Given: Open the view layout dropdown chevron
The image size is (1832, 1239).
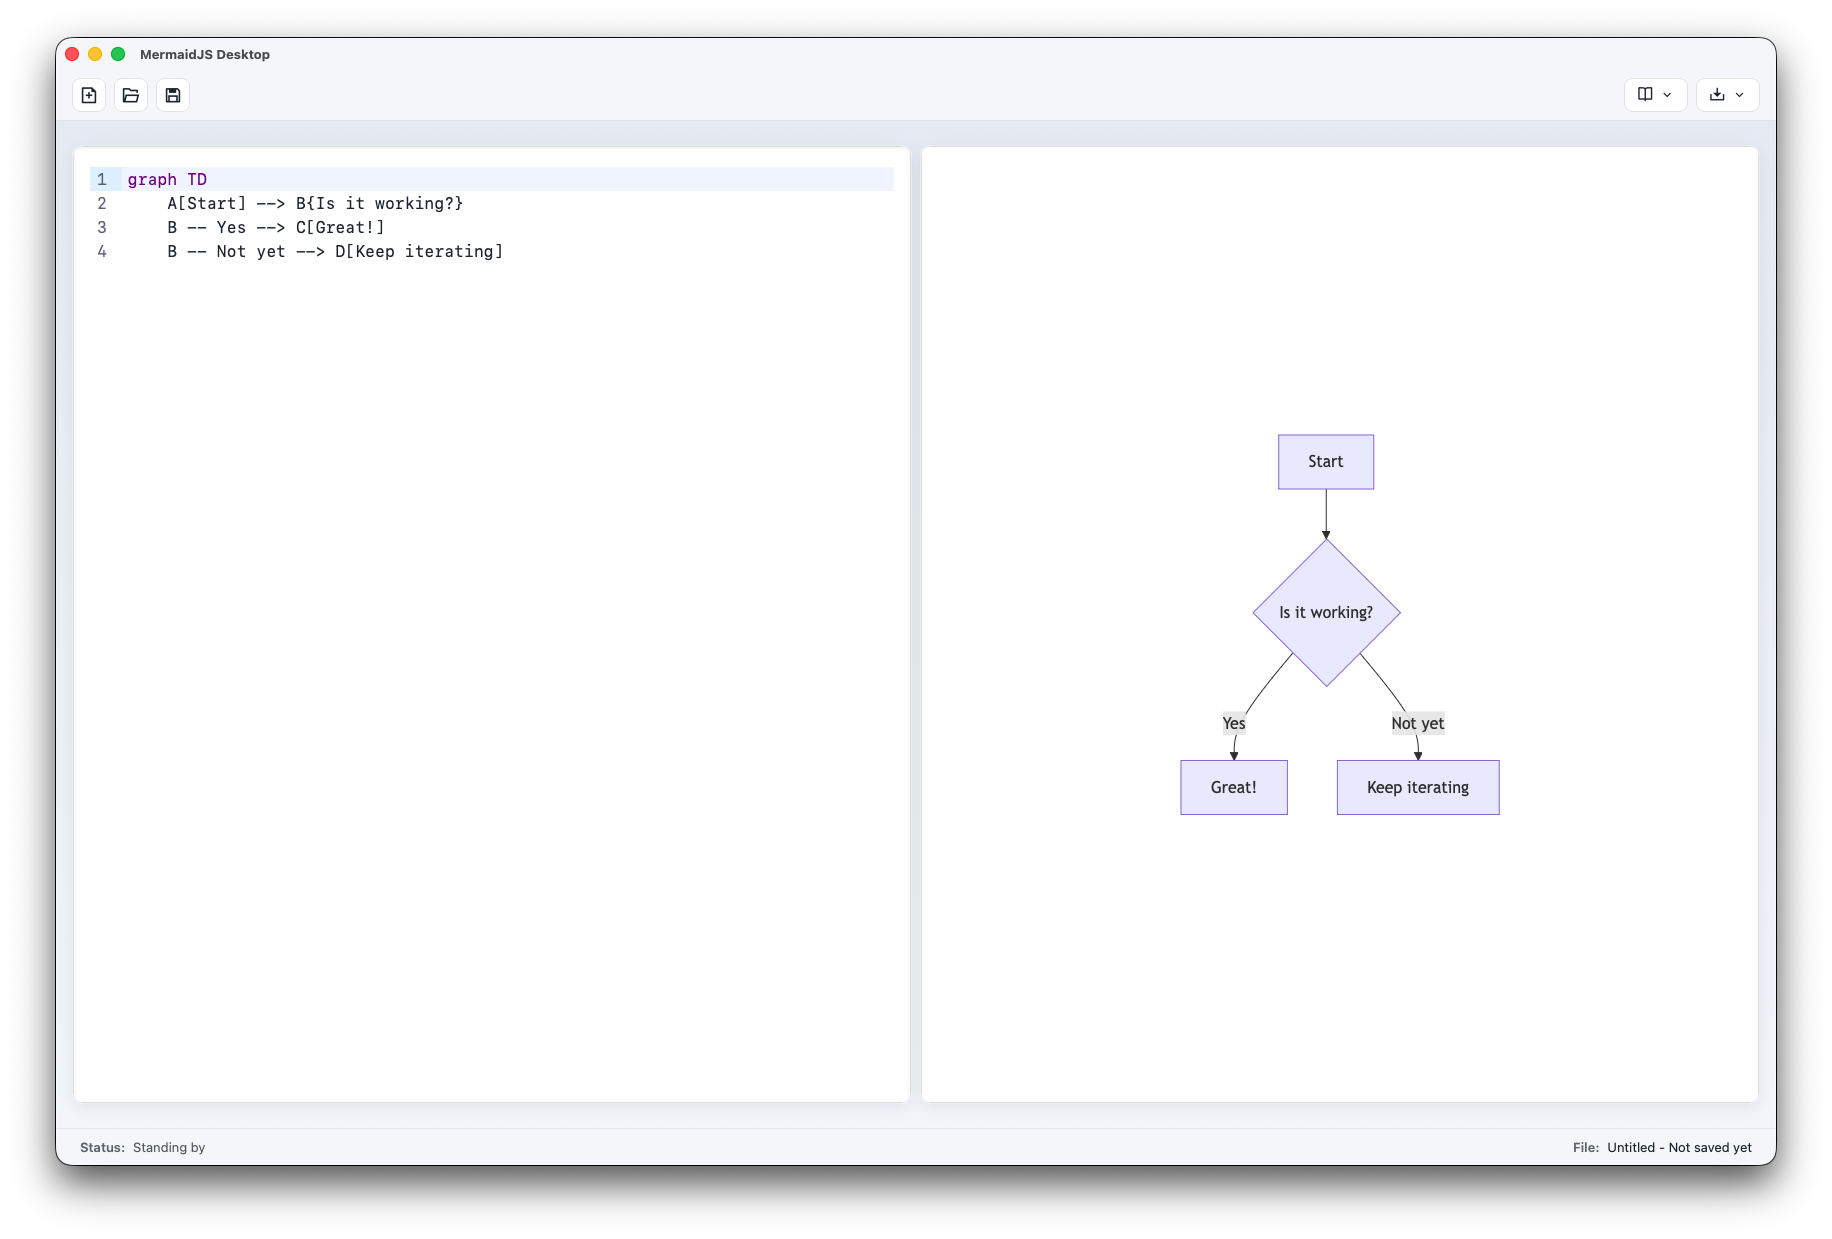Looking at the screenshot, I should coord(1668,95).
